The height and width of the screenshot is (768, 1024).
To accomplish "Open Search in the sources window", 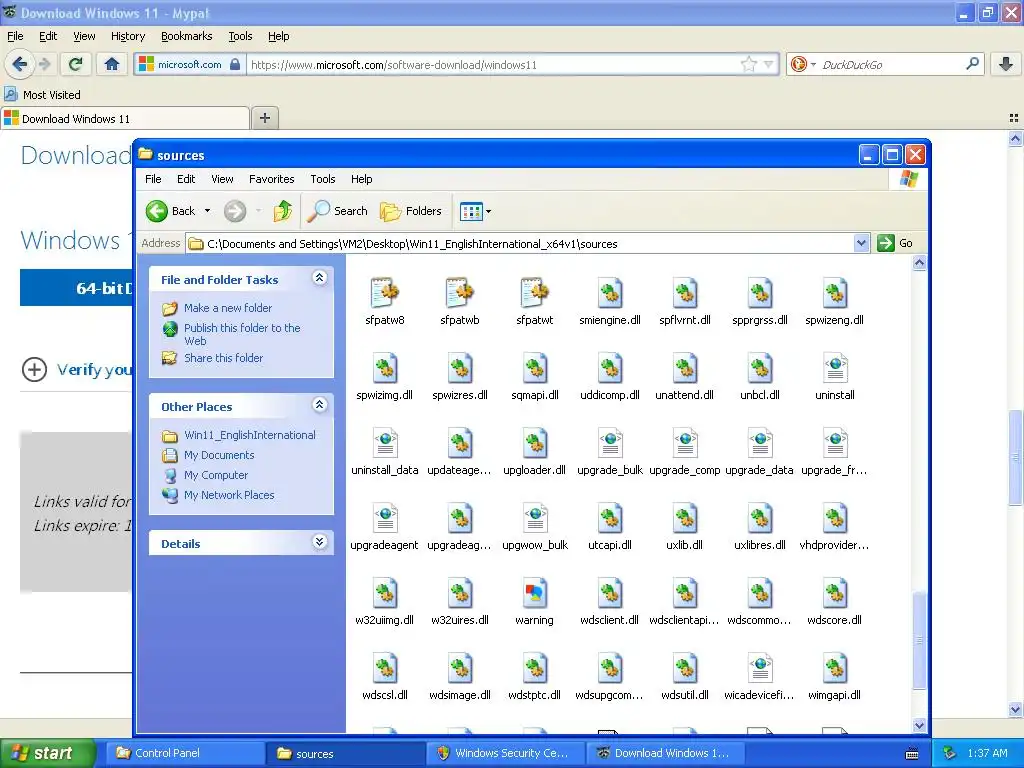I will (x=338, y=211).
